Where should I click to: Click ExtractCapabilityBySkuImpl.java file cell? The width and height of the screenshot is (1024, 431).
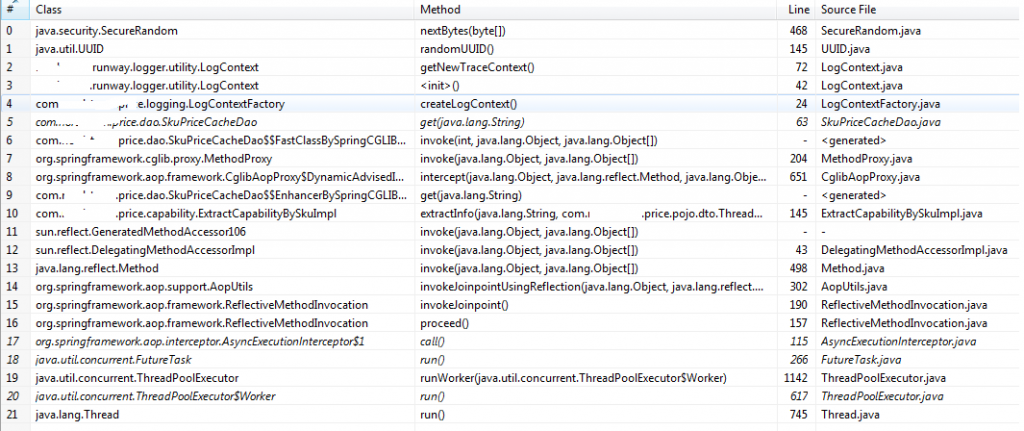904,214
